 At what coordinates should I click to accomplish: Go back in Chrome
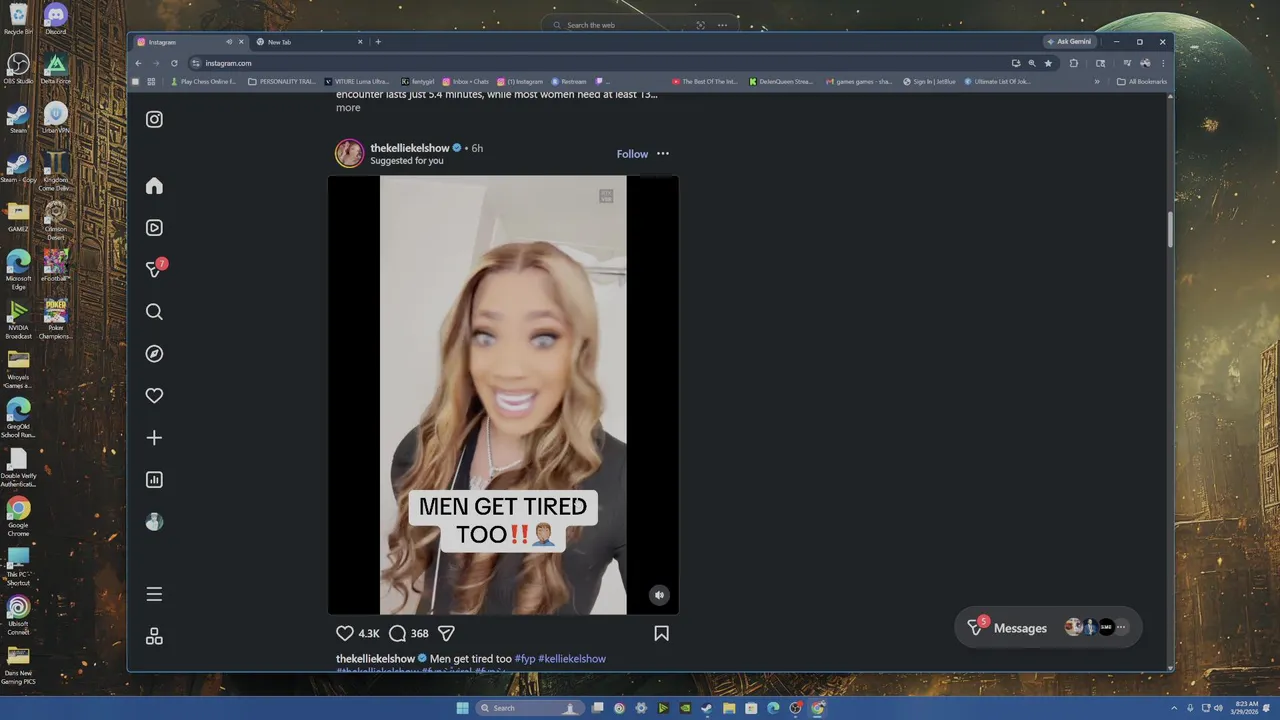pyautogui.click(x=139, y=63)
